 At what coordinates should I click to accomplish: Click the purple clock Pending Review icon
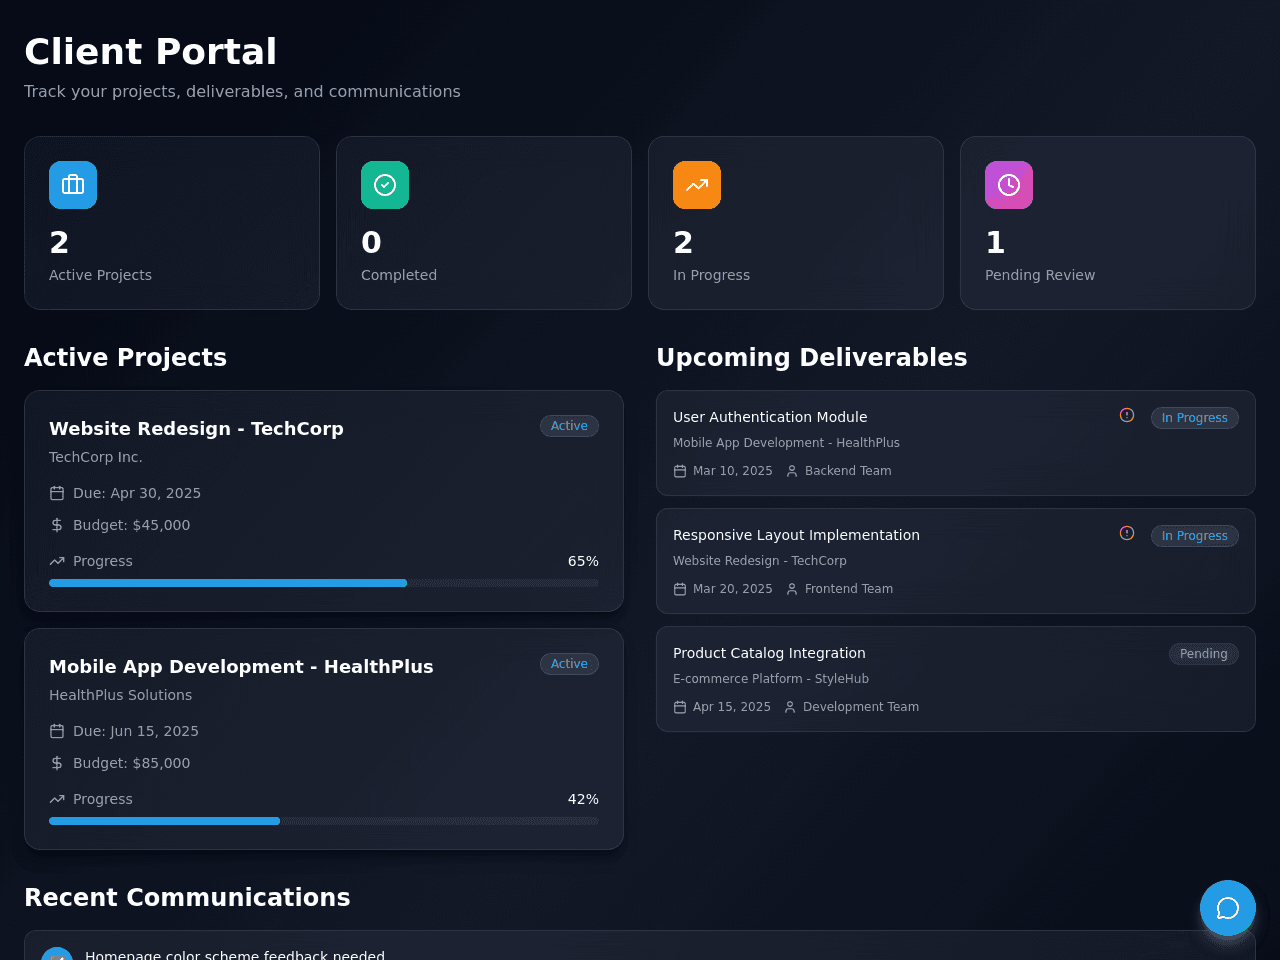point(1009,185)
